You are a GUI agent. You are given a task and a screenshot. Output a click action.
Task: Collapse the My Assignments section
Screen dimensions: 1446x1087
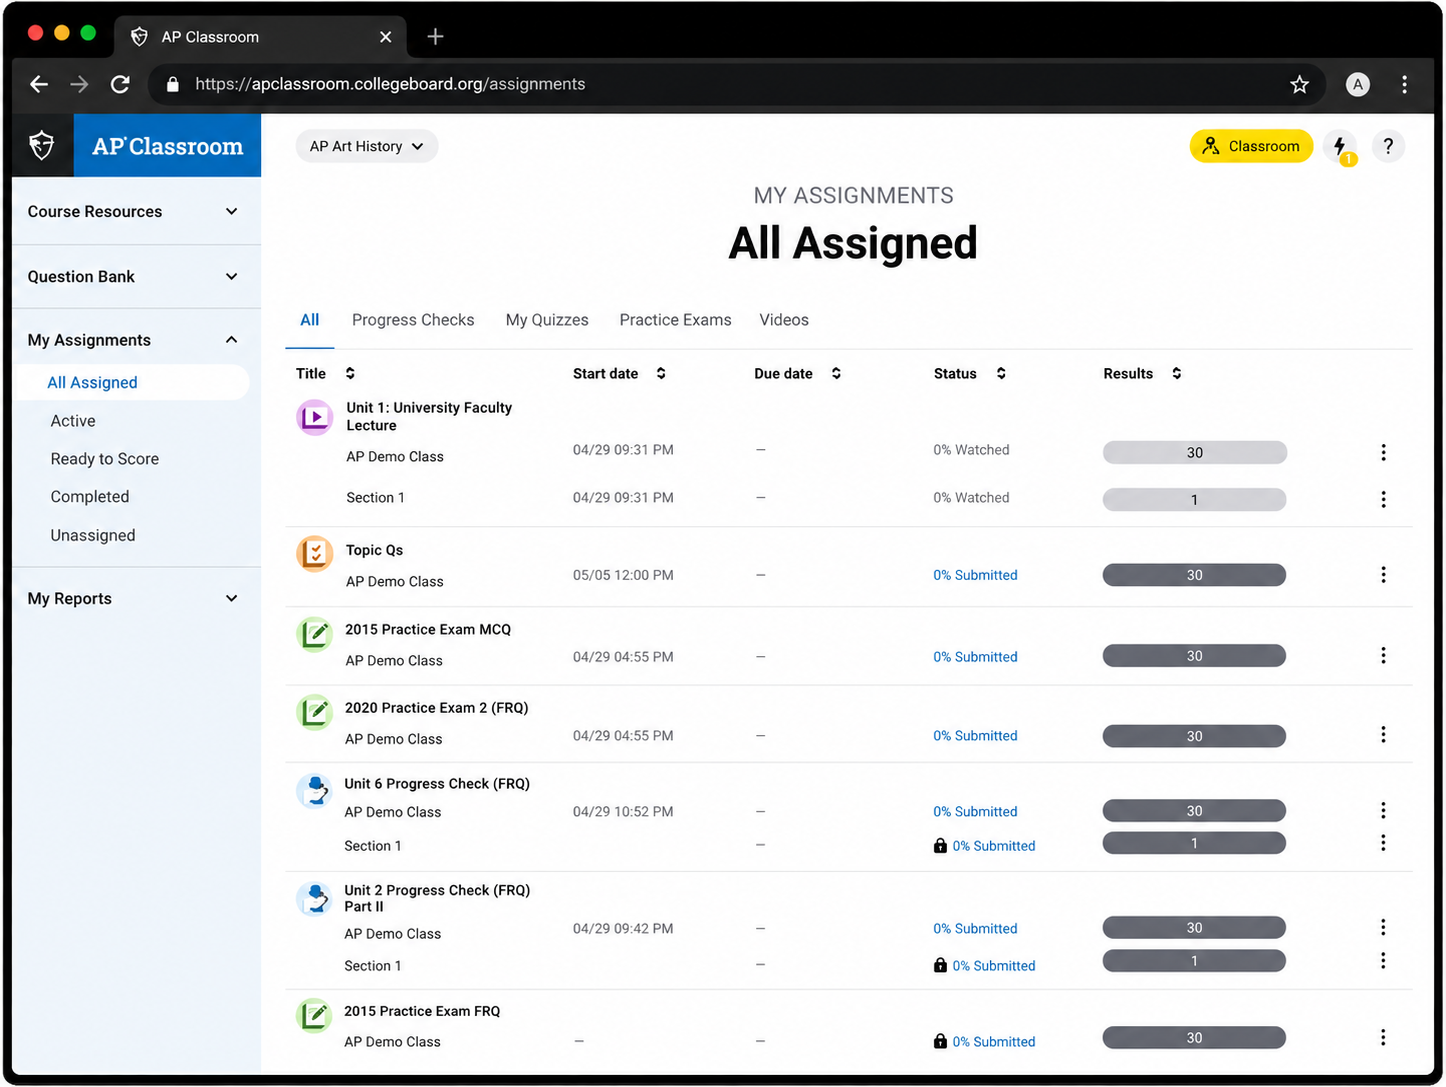[136, 340]
